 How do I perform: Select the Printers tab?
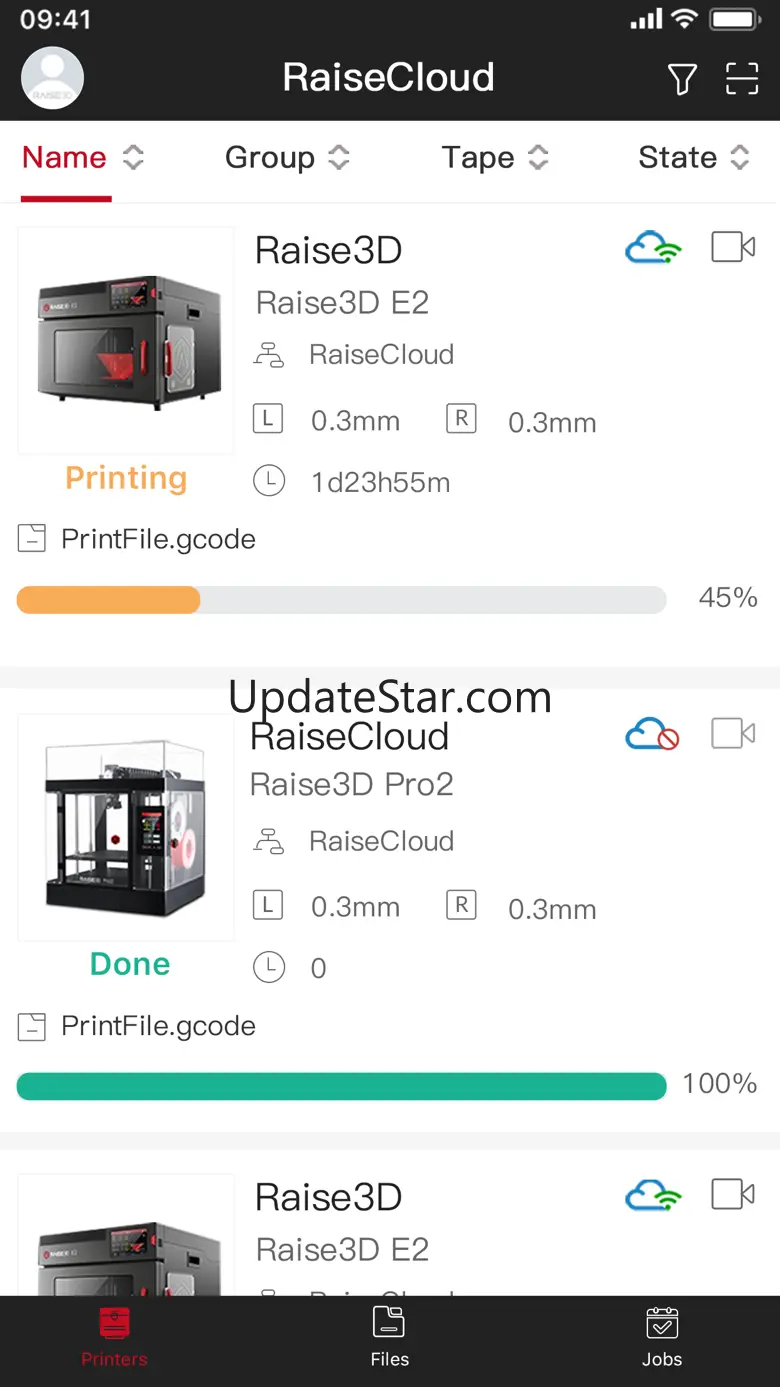(x=114, y=1336)
